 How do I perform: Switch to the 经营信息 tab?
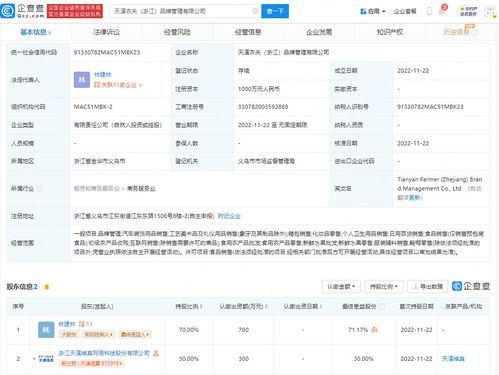[x=248, y=32]
